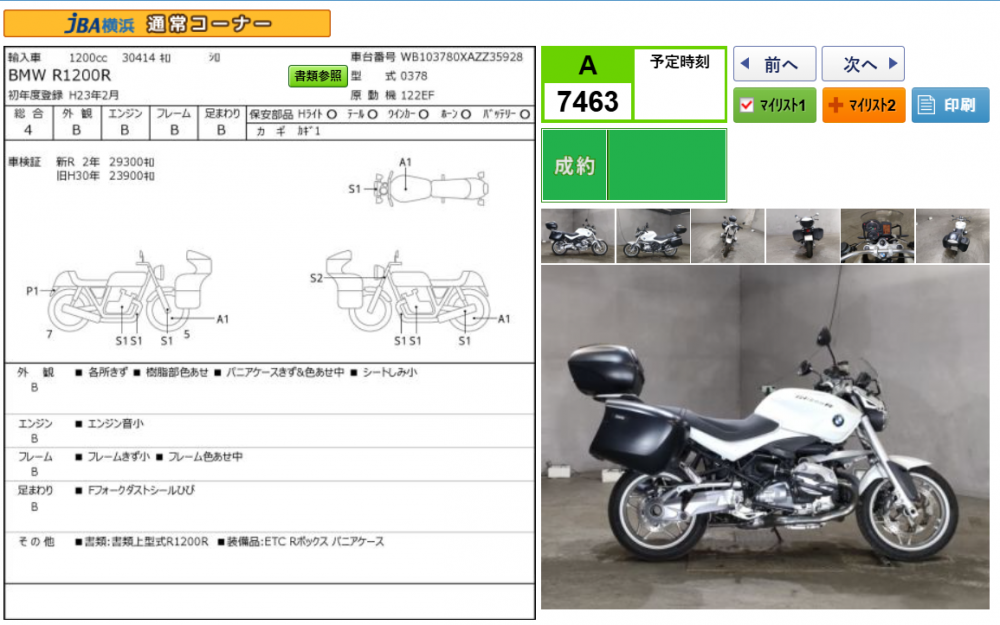Image resolution: width=1000 pixels, height=625 pixels.
Task: Open the 書類参照 document reference button
Action: (x=318, y=77)
